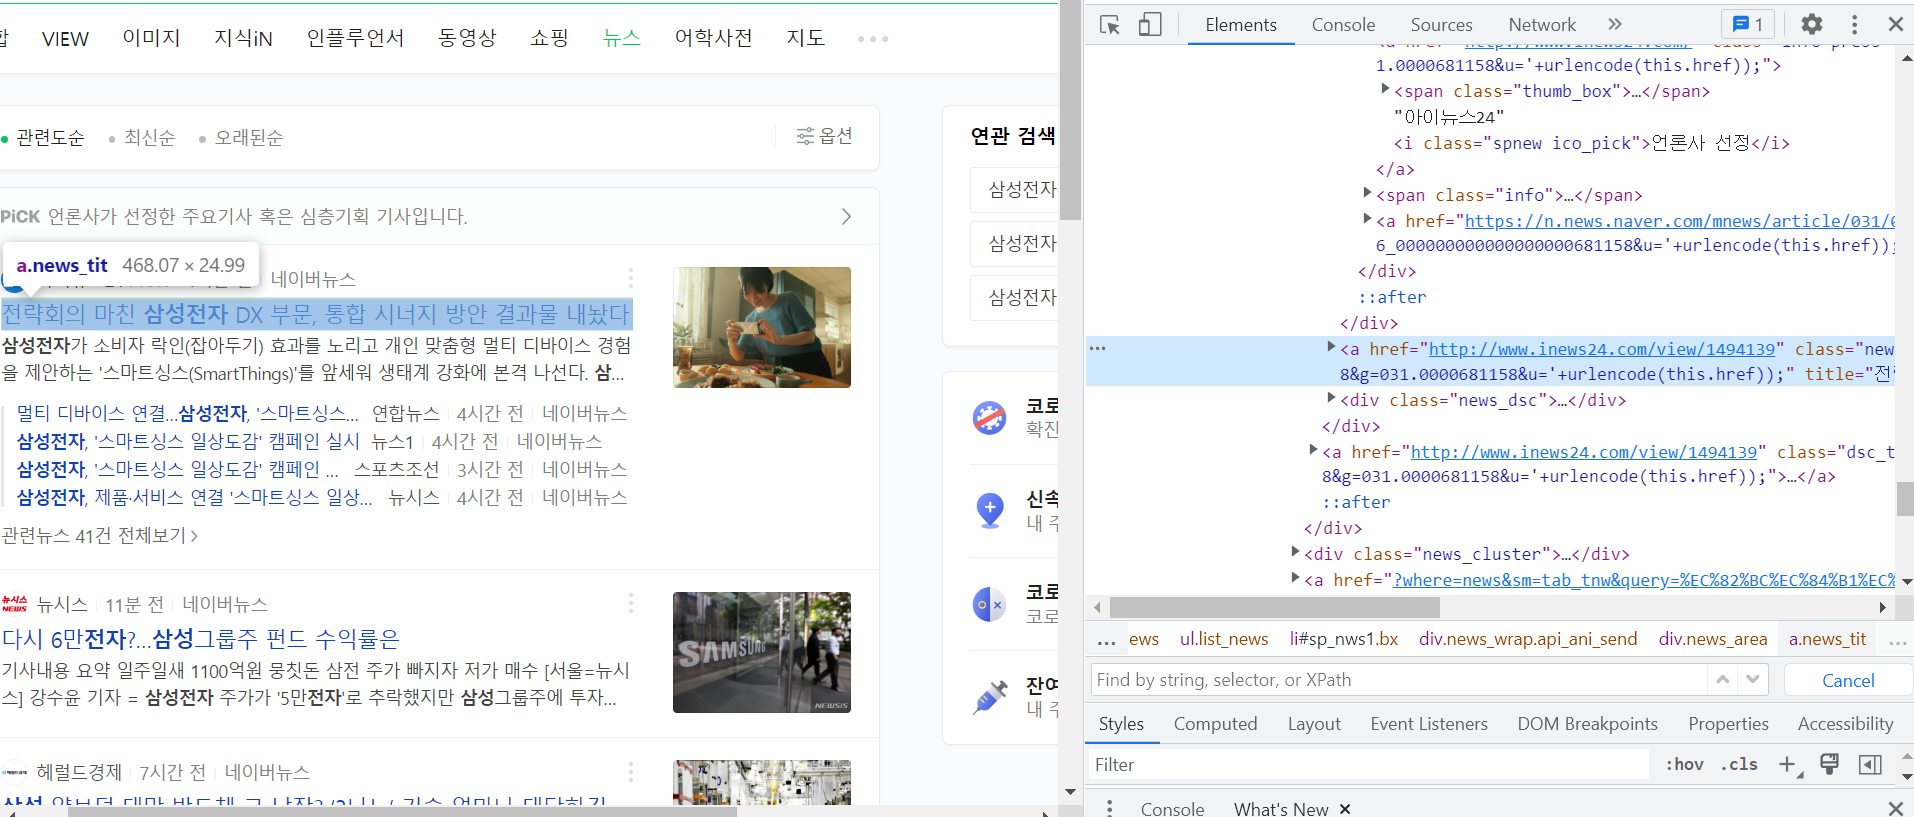Open the DOM Breakpoints tab
1914x817 pixels.
1587,724
